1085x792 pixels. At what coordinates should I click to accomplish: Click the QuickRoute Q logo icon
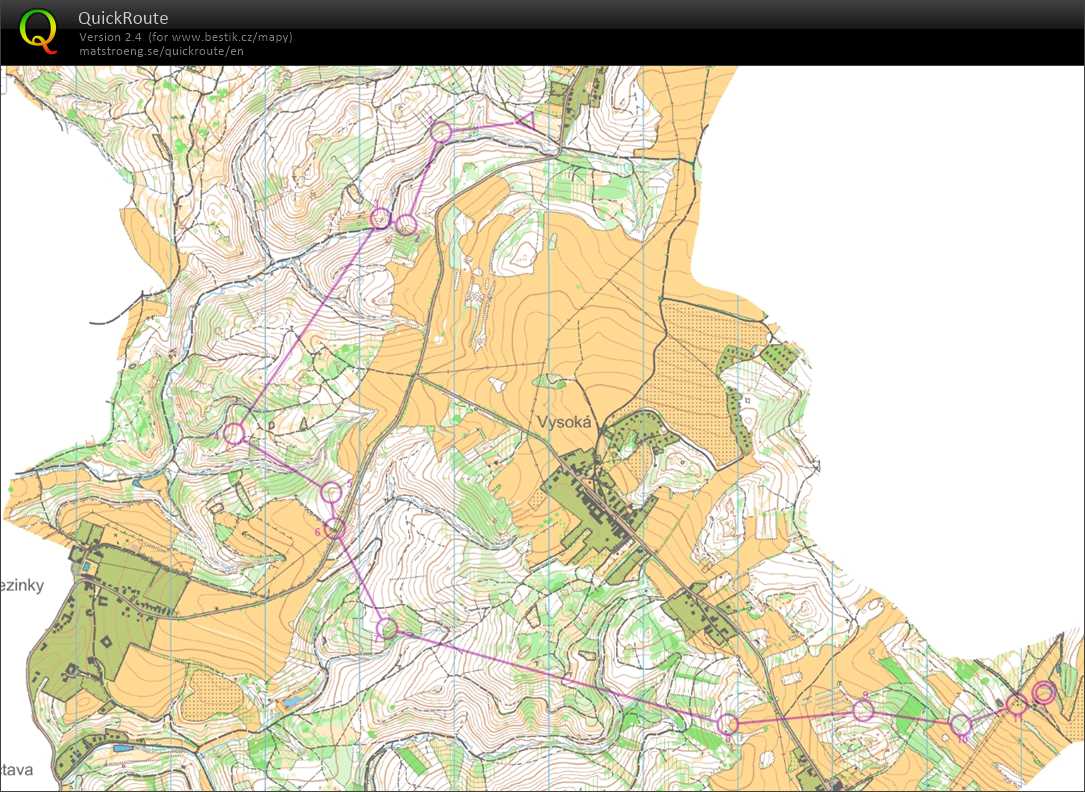39,30
